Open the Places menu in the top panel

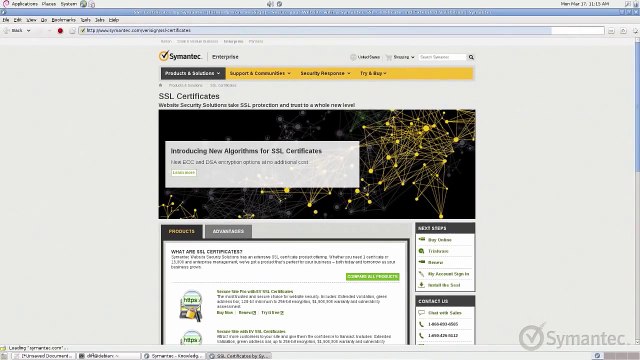click(49, 4)
